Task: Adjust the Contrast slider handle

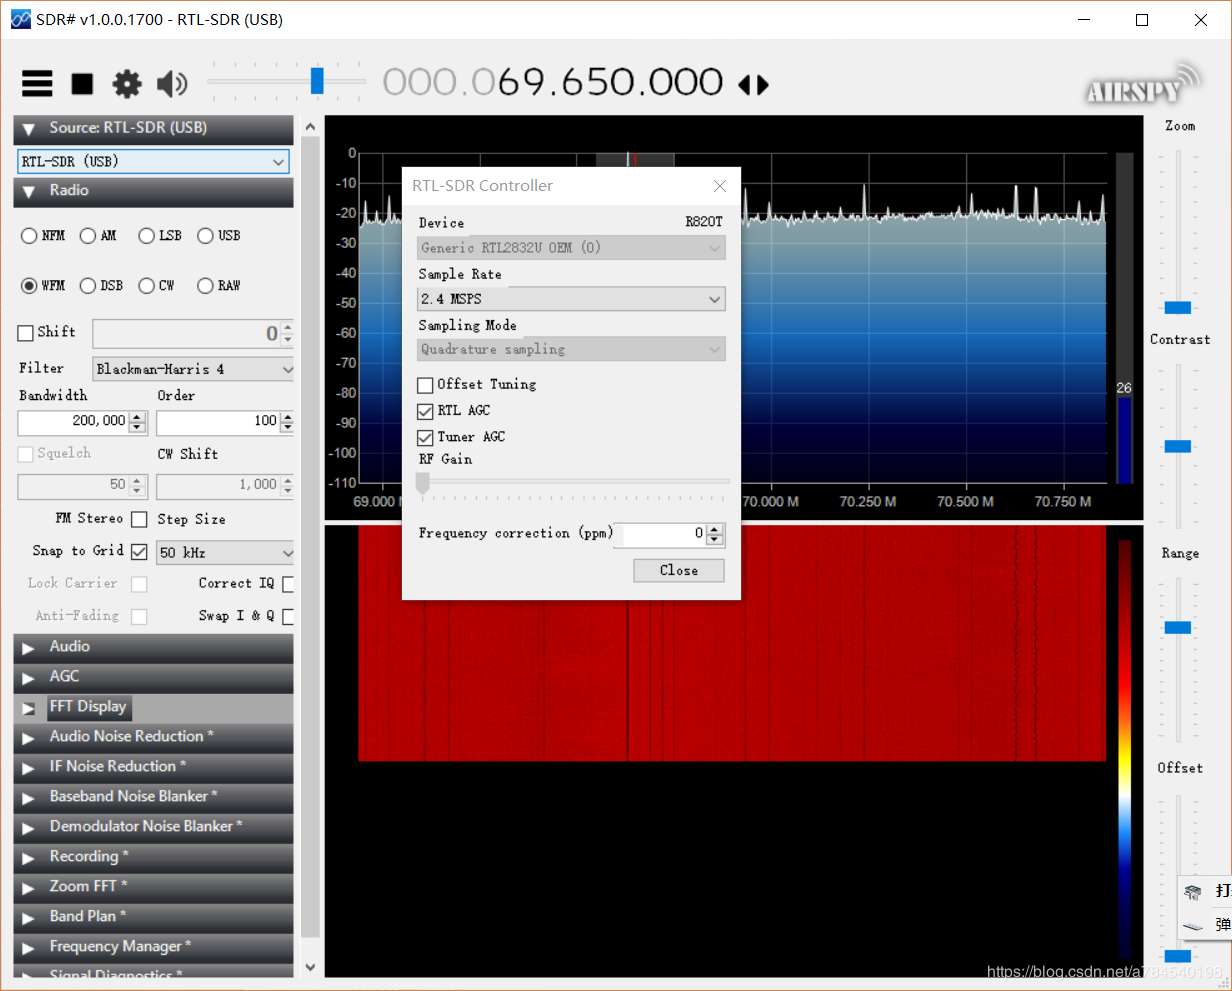Action: (1178, 447)
